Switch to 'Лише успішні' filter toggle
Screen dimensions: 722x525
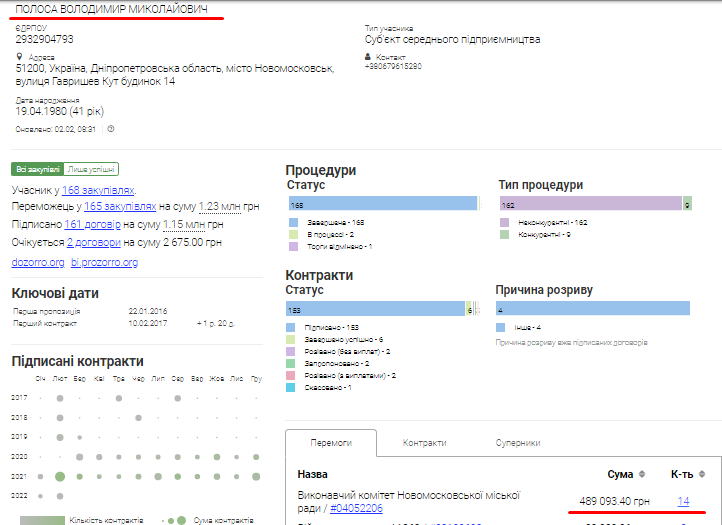point(92,169)
